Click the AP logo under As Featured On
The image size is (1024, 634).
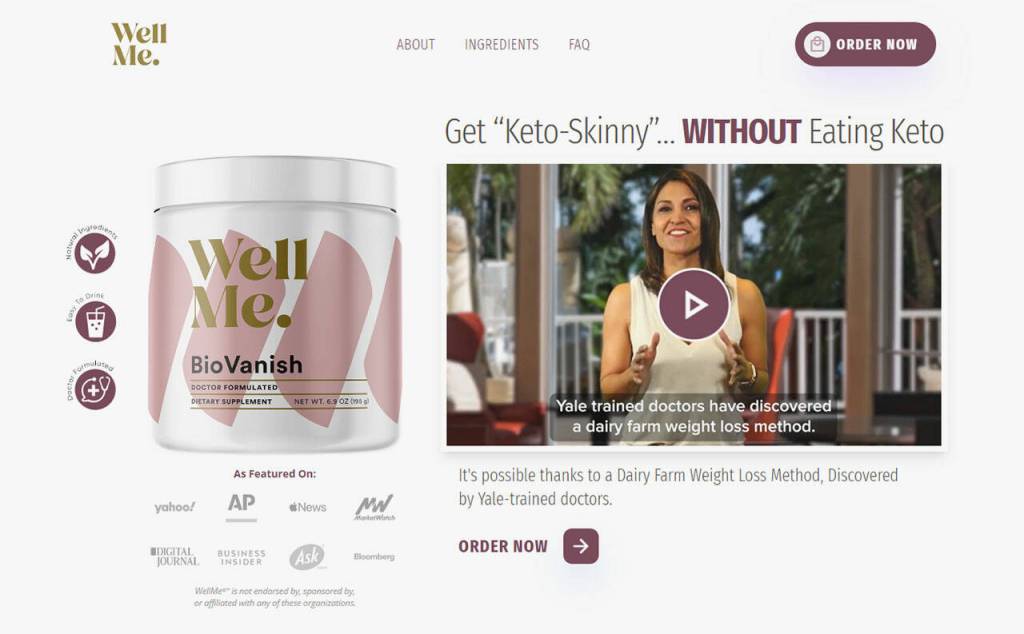click(x=241, y=503)
